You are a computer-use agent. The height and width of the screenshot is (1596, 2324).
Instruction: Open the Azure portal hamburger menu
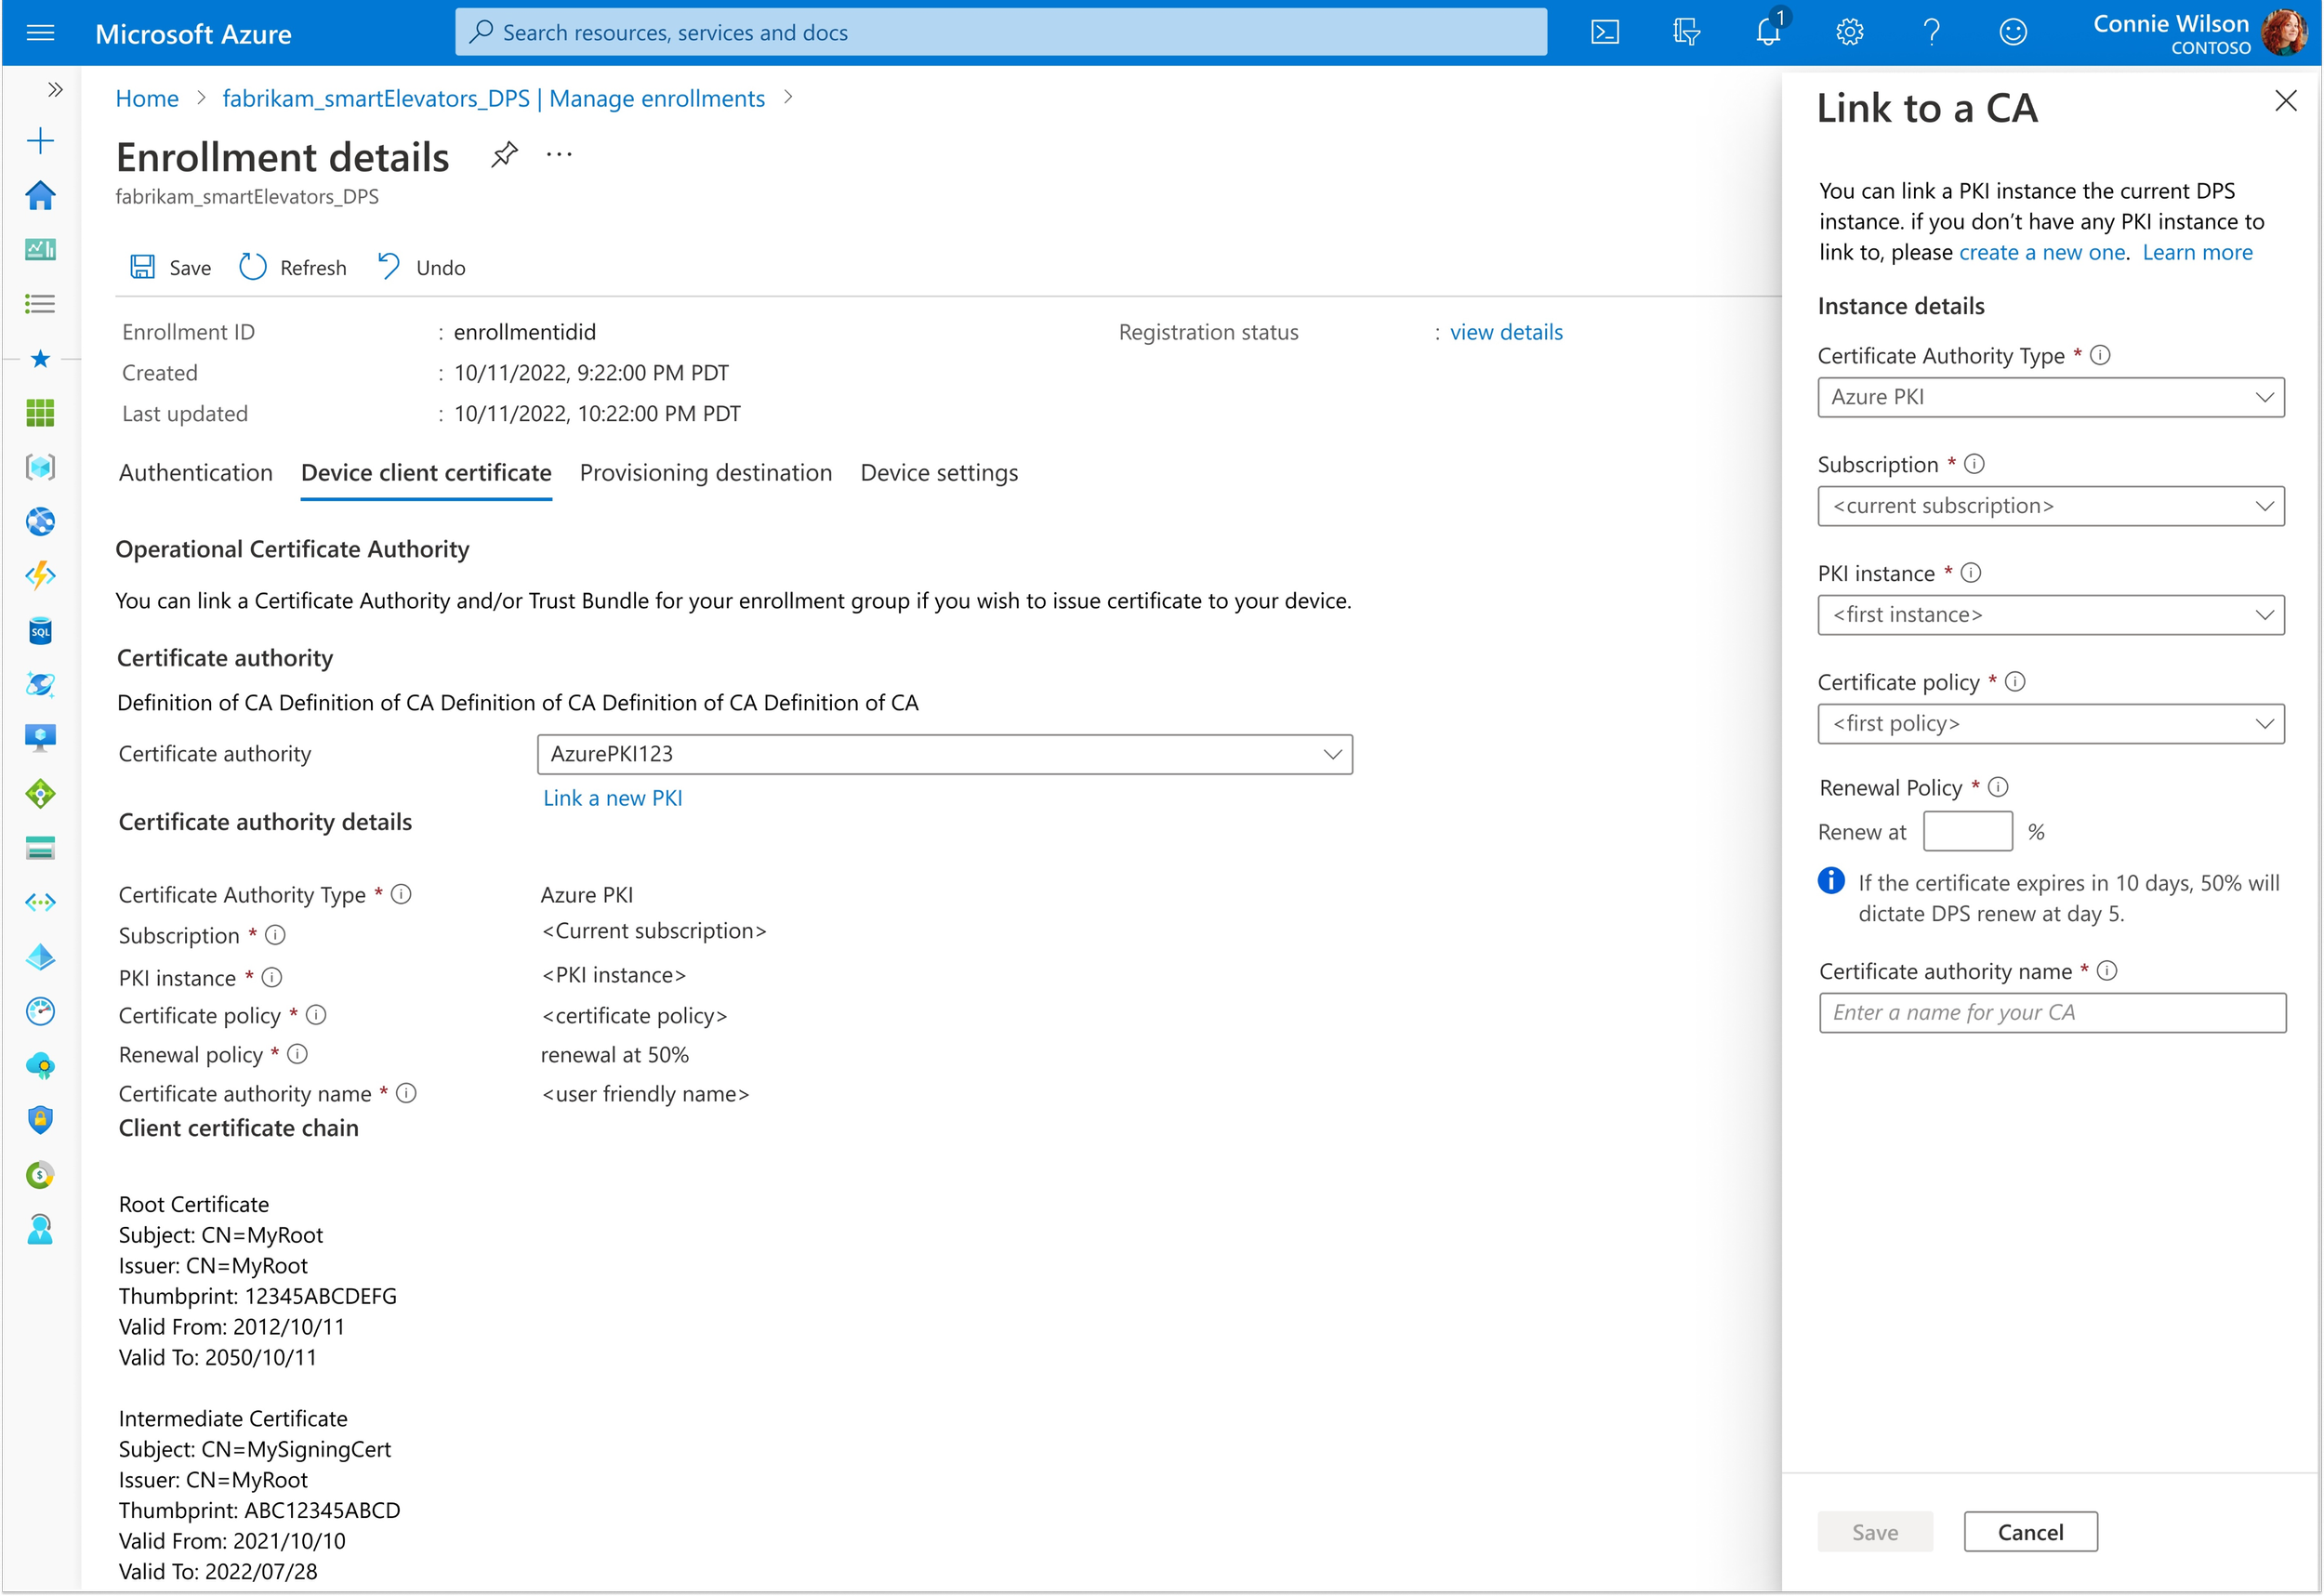[x=40, y=33]
